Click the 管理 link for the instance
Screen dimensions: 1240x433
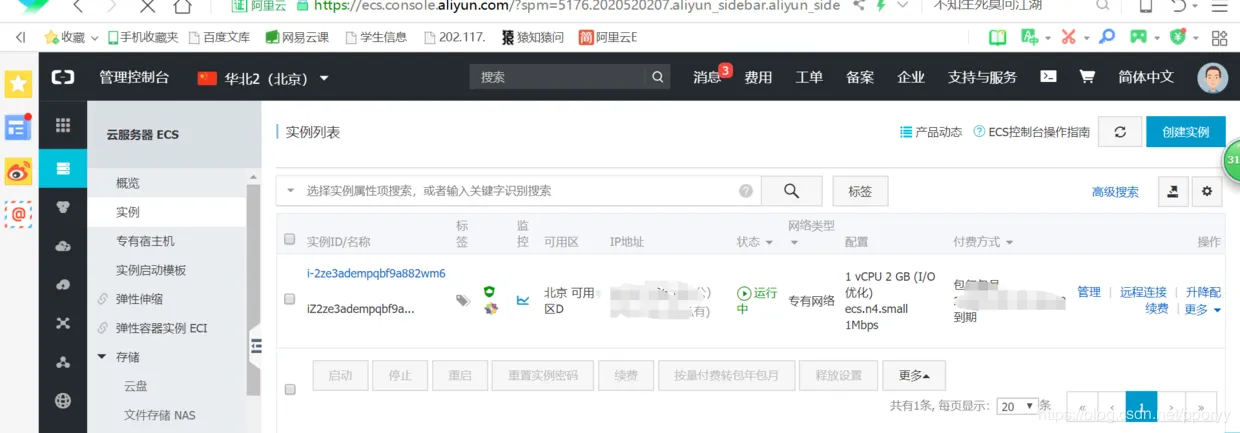point(1089,292)
